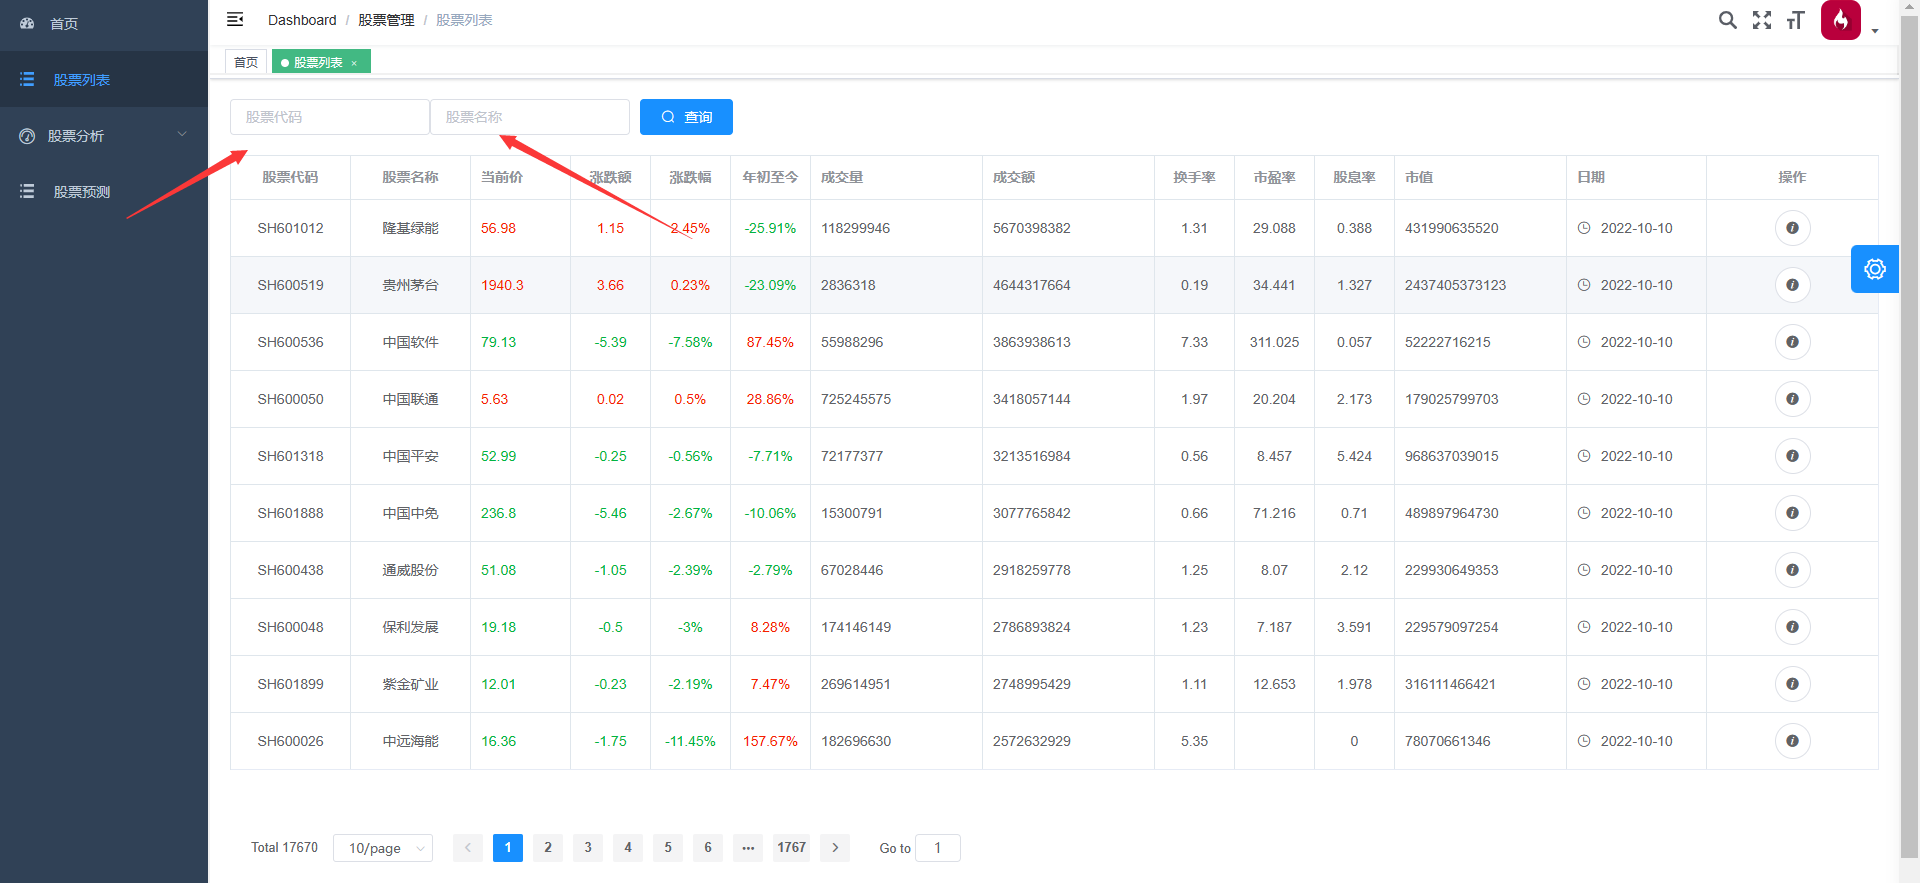Click the clock icon in the SH601012 date cell
Viewport: 1920px width, 883px height.
pos(1584,228)
